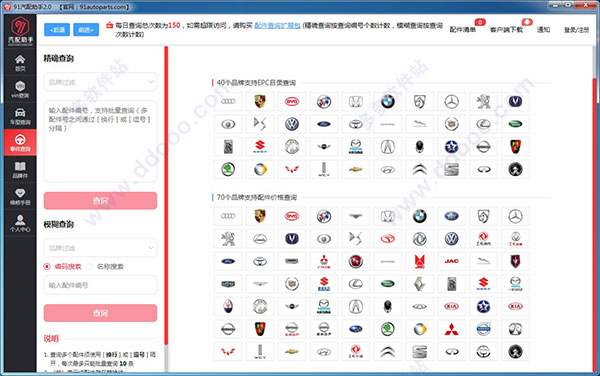Open the 通知 notifications item
Image resolution: width=600 pixels, height=376 pixels.
(x=543, y=29)
